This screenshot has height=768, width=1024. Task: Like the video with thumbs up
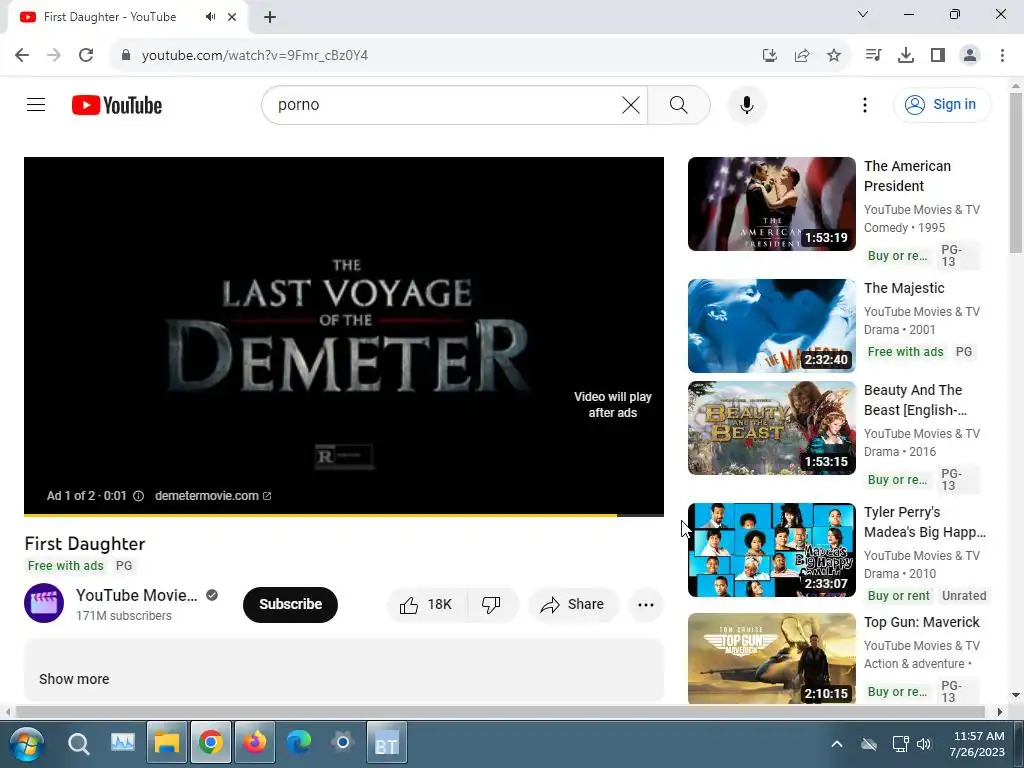[426, 605]
